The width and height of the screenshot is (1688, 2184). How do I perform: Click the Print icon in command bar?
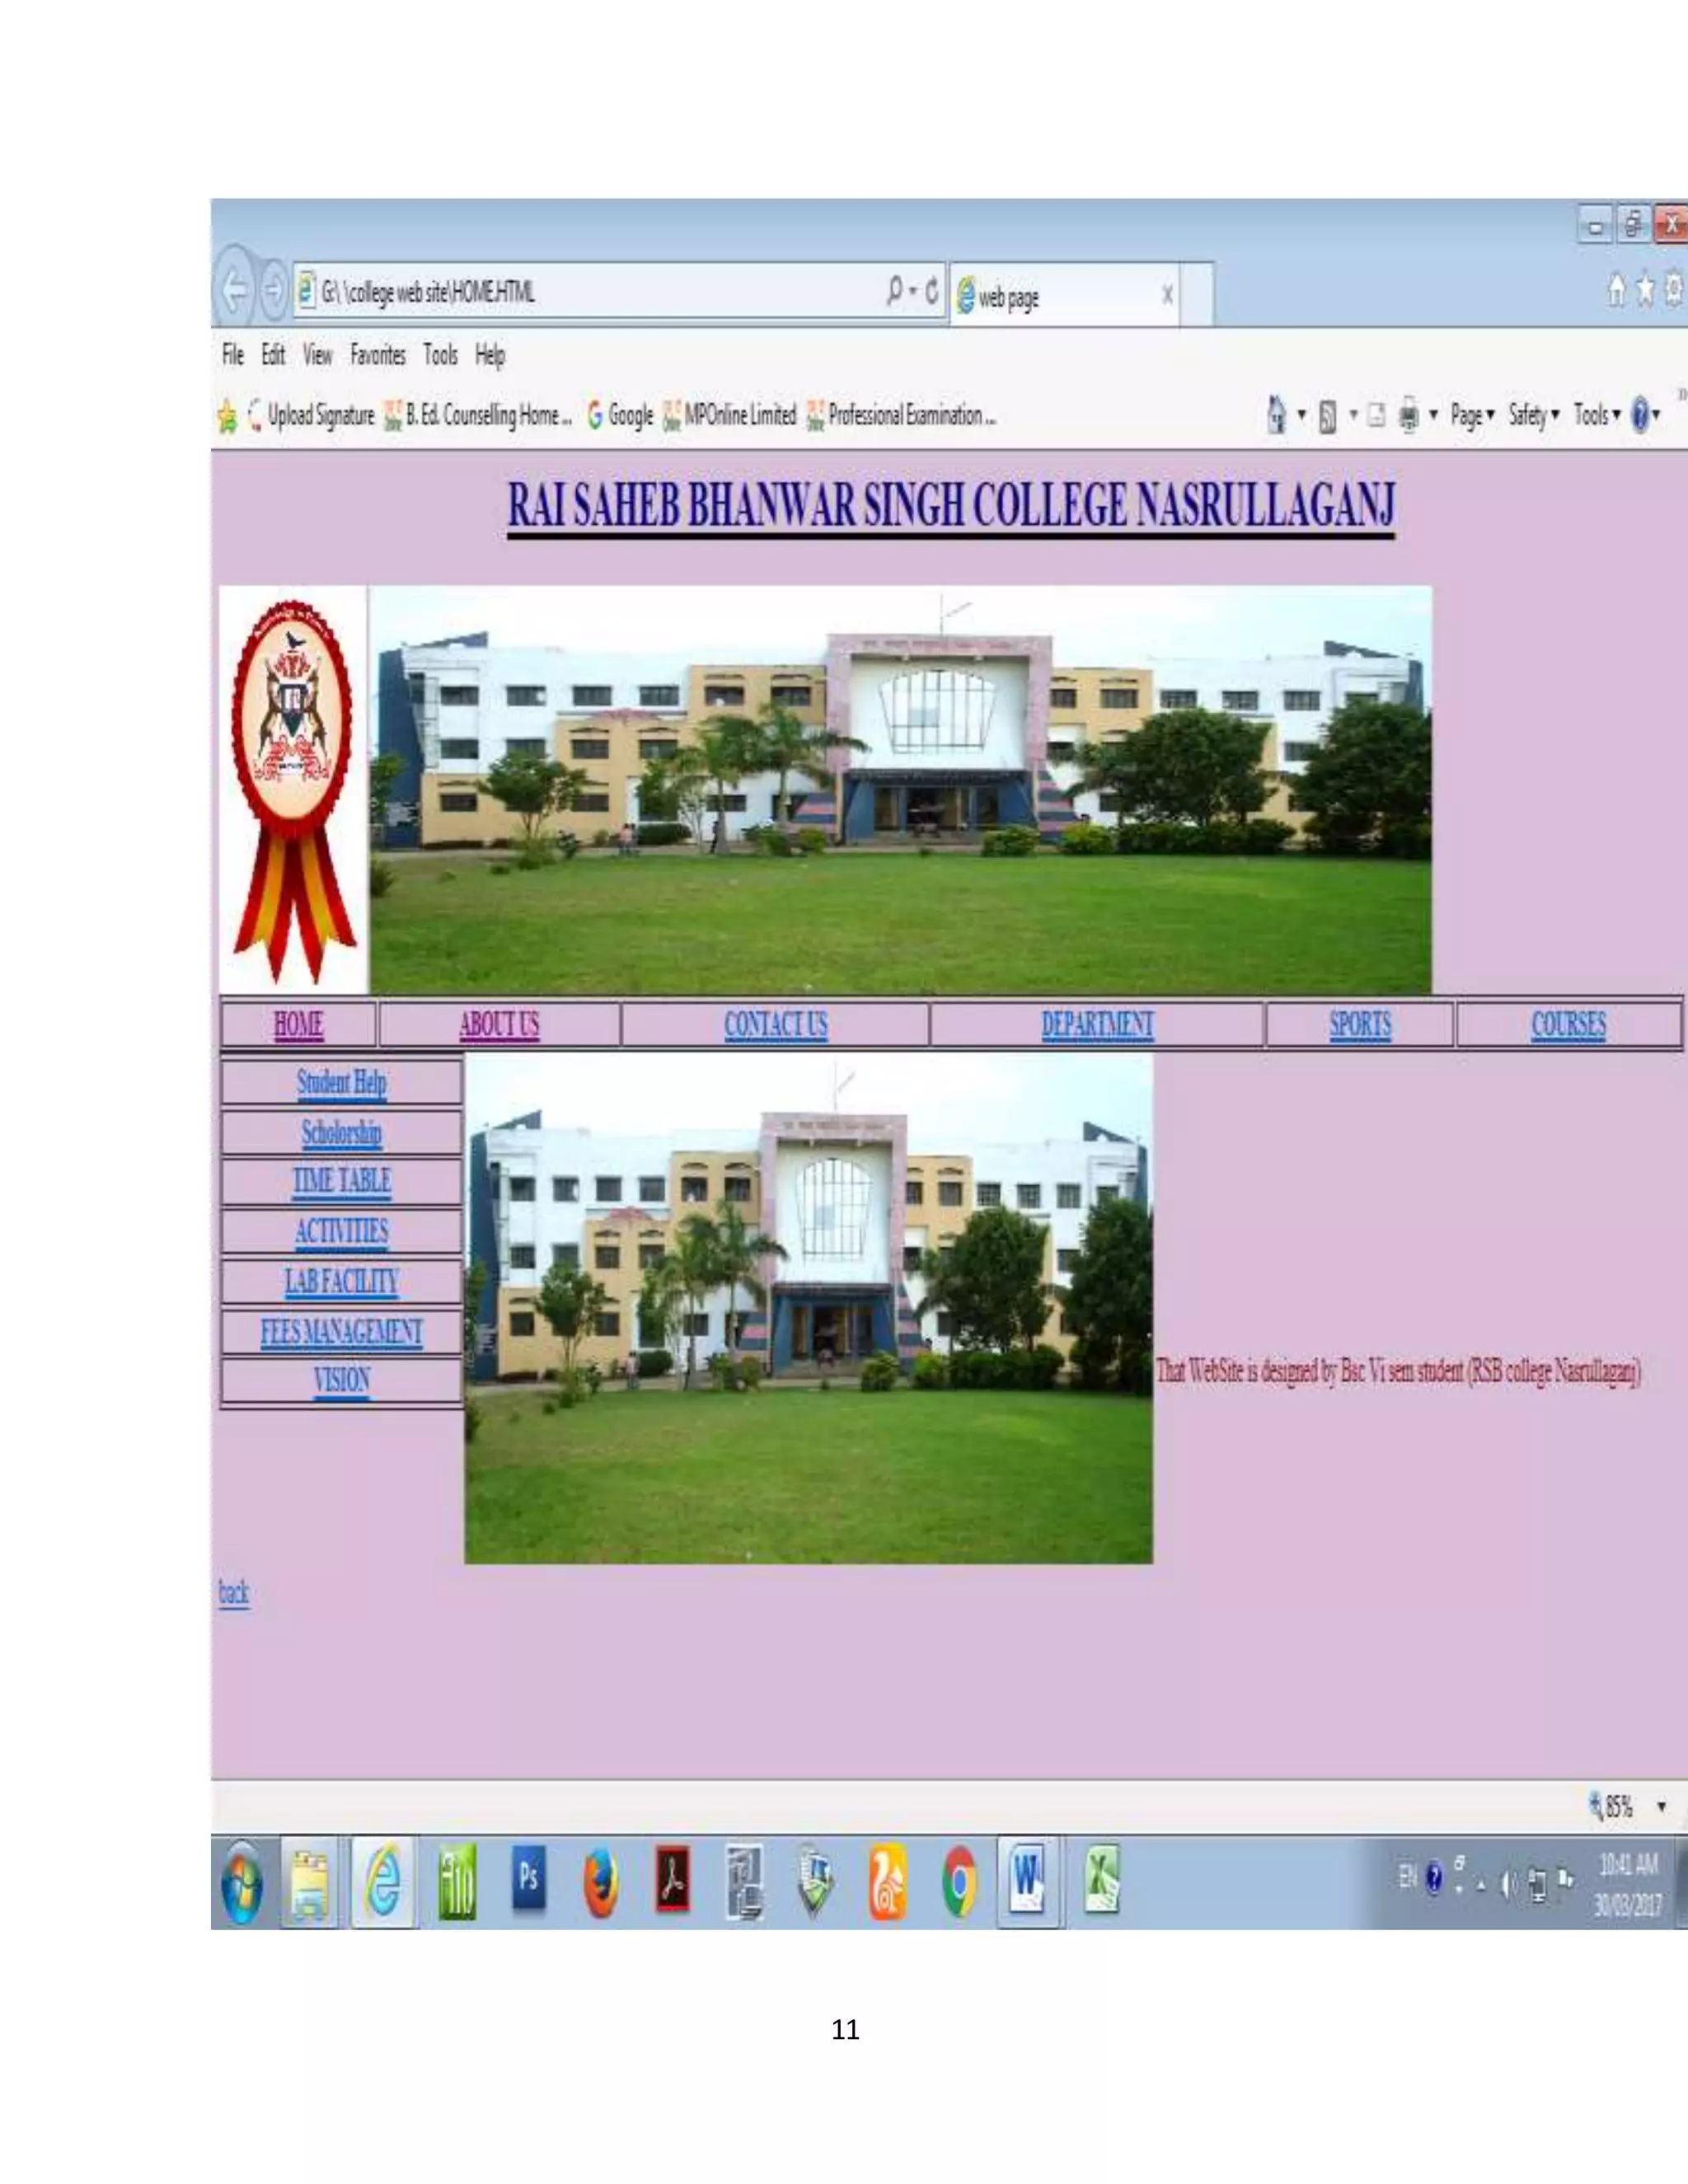tap(1408, 414)
